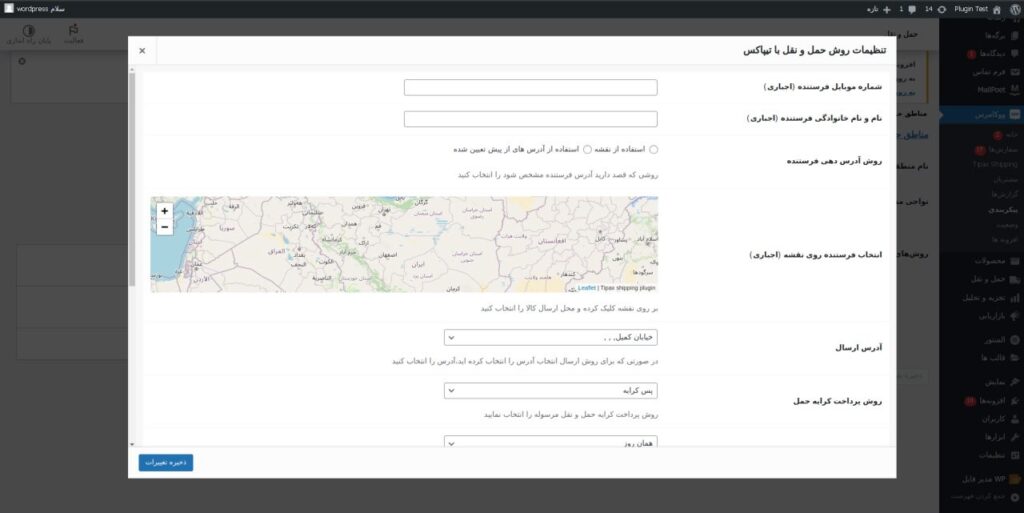Image resolution: width=1024 pixels, height=513 pixels.
Task: Open analytics chart icon in sidebar
Action: click(1014, 298)
